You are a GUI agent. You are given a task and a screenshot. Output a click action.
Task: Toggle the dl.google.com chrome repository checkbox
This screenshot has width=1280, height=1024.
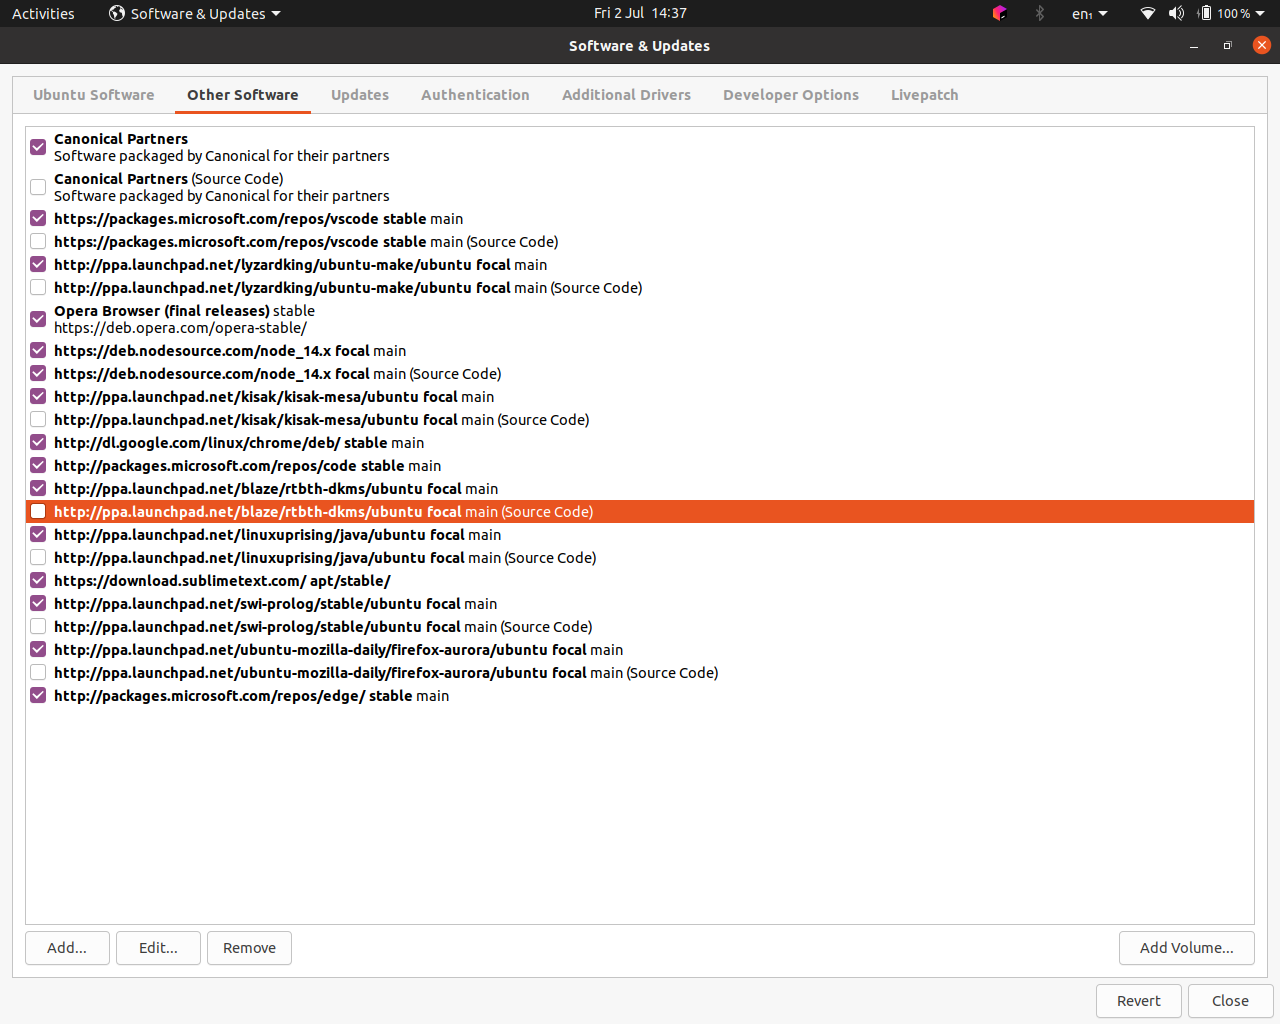38,442
